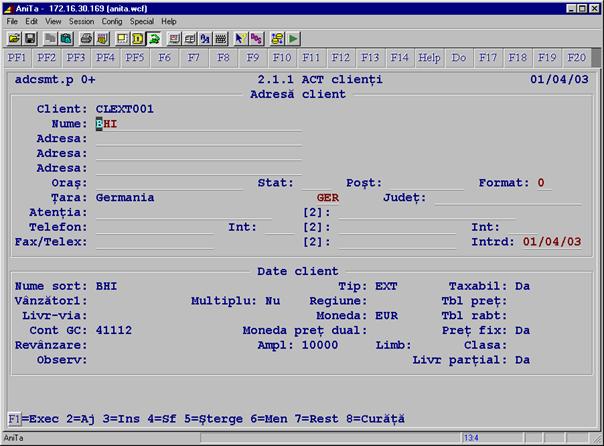Click the yellow D toolbar icon
The width and height of the screenshot is (604, 446).
(x=138, y=38)
